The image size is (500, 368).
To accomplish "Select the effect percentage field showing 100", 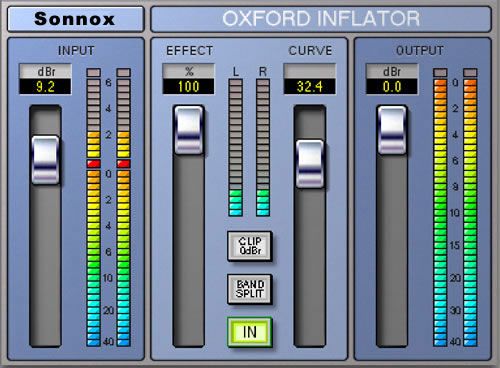I will pyautogui.click(x=189, y=87).
